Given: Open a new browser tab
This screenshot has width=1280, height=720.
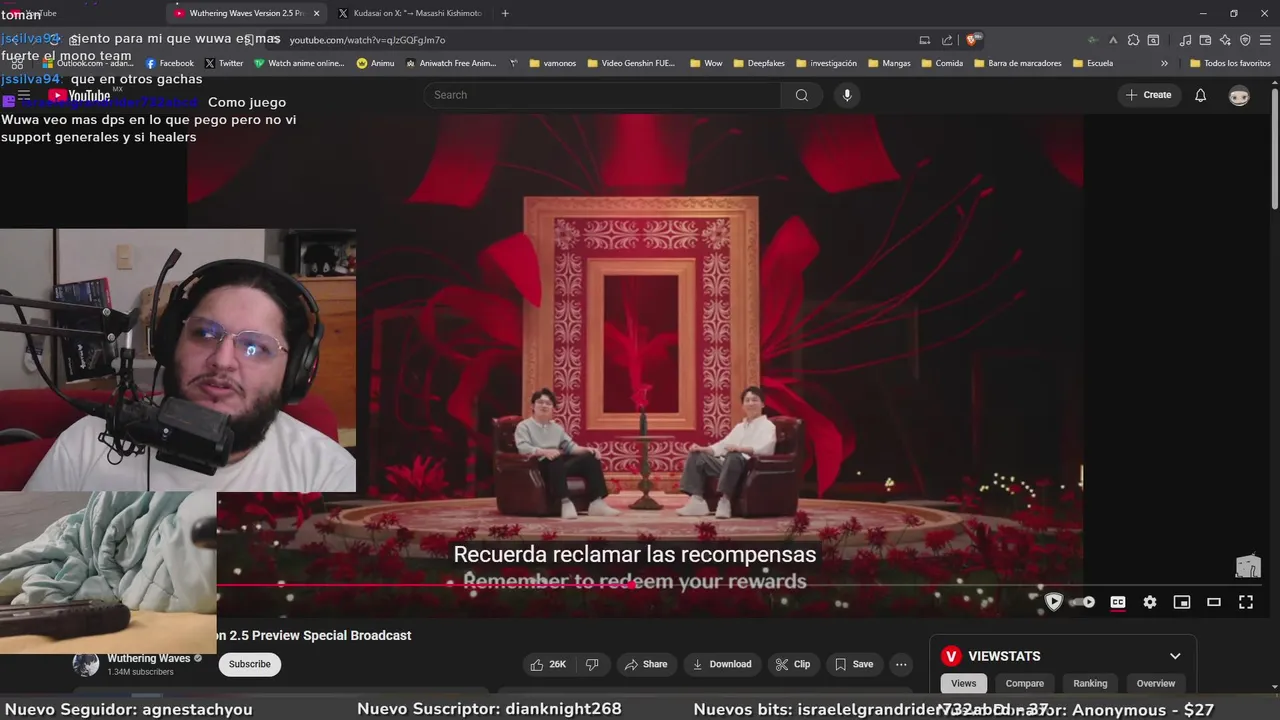Looking at the screenshot, I should coord(505,13).
